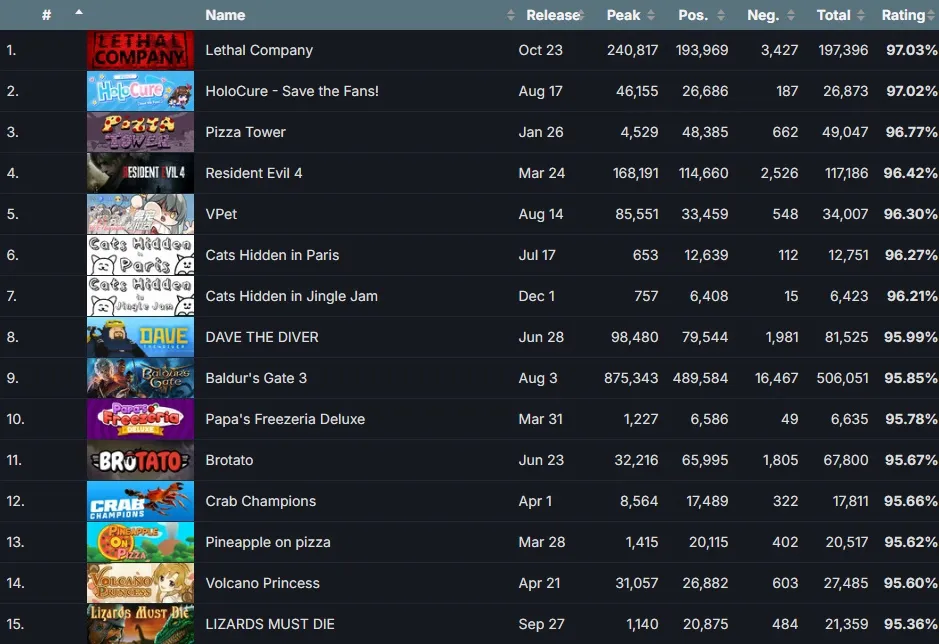The image size is (939, 644).
Task: Open the Baldur's Gate 3 title link
Action: (256, 378)
